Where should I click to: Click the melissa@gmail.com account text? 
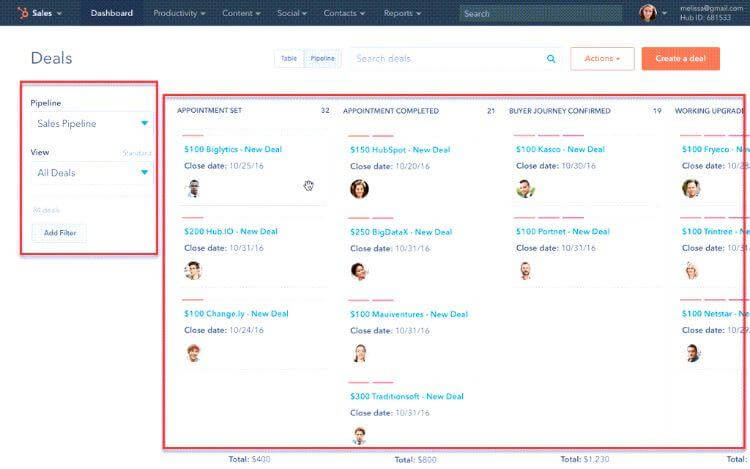click(711, 8)
